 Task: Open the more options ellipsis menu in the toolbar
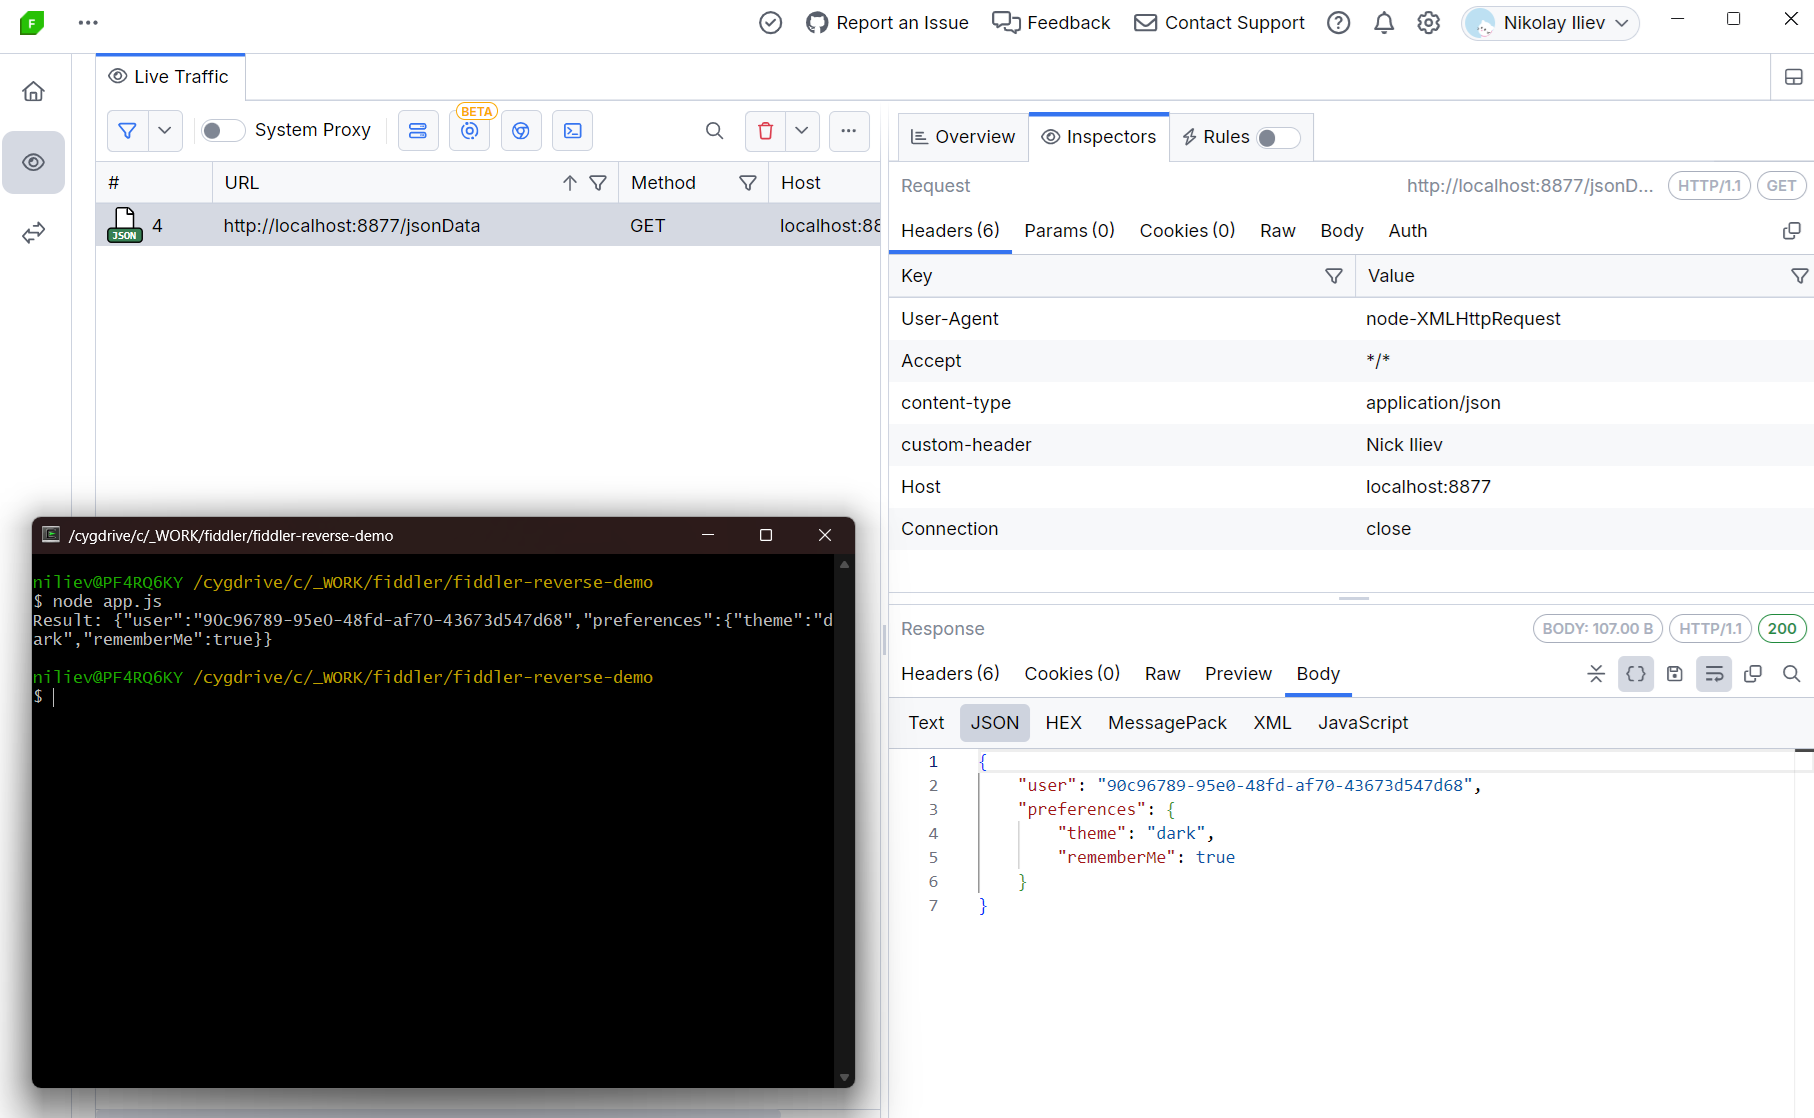(x=849, y=130)
